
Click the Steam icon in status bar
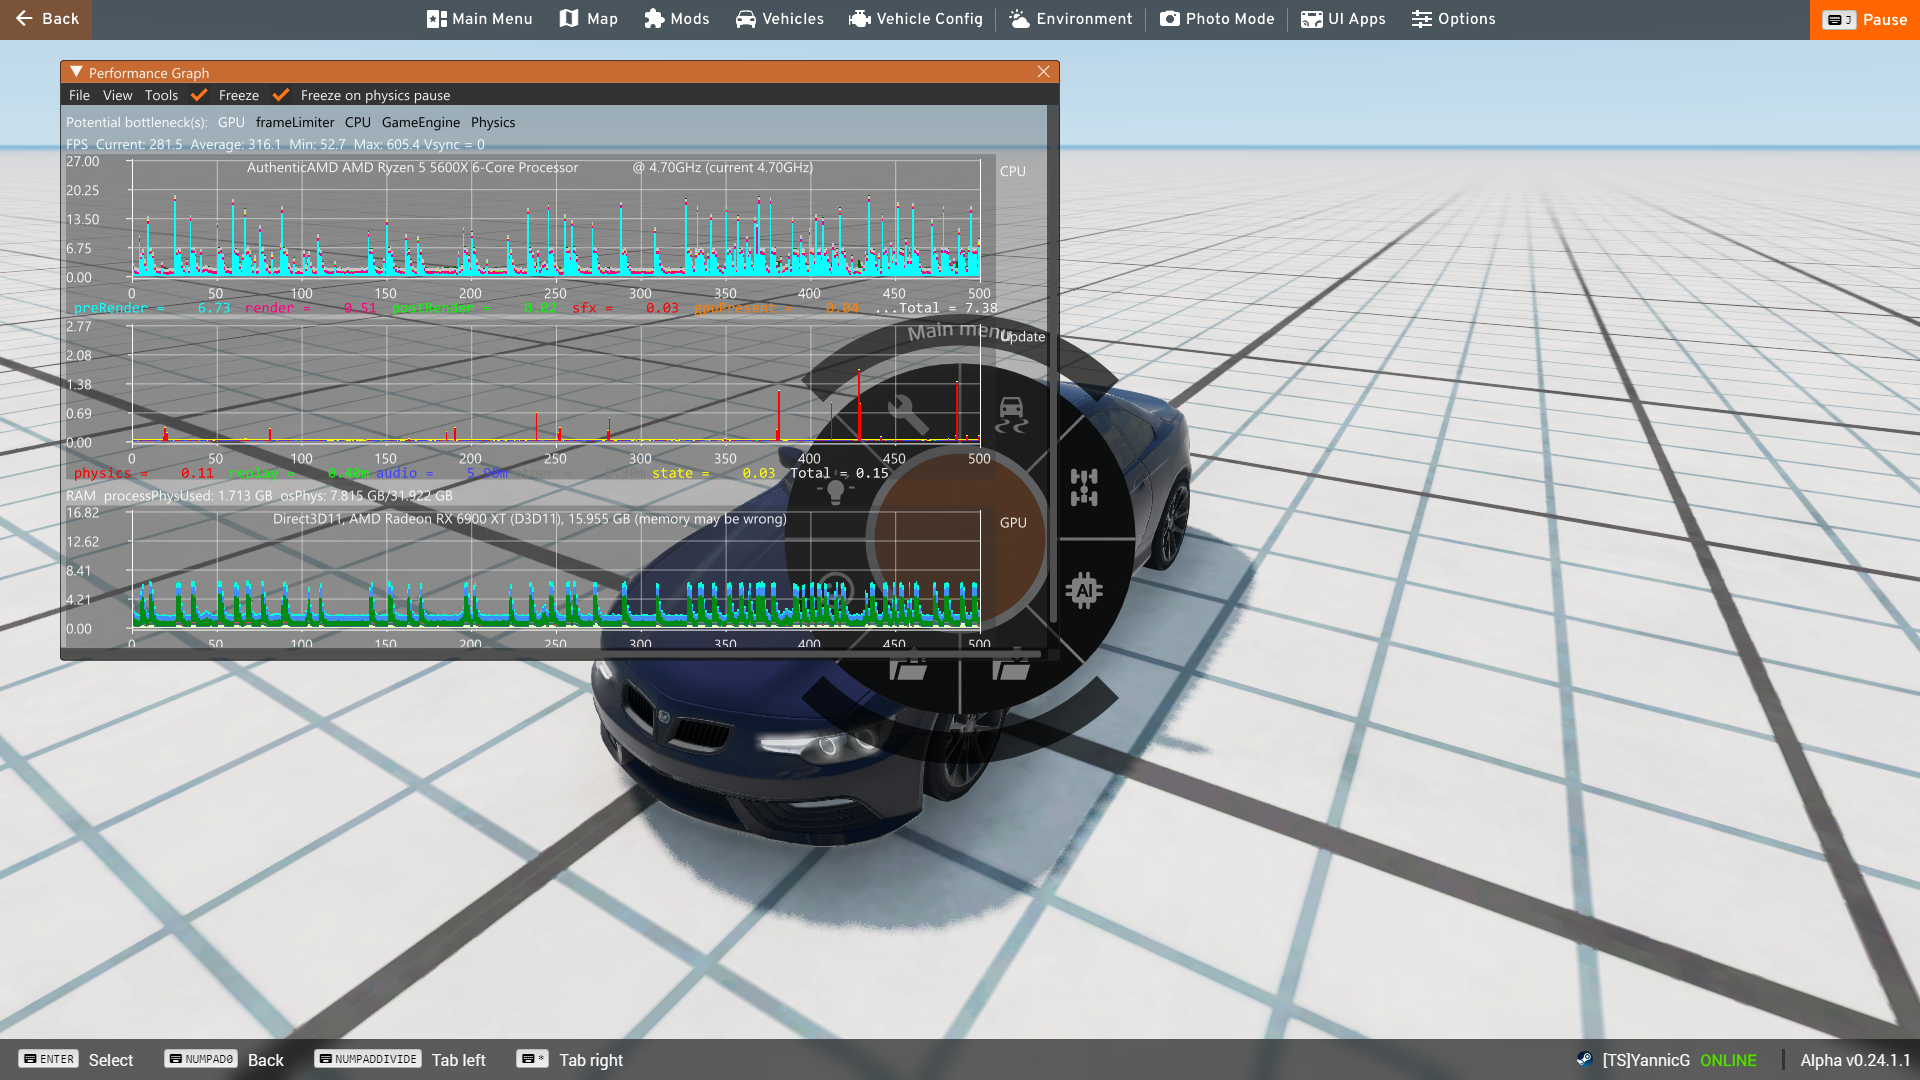tap(1584, 1060)
